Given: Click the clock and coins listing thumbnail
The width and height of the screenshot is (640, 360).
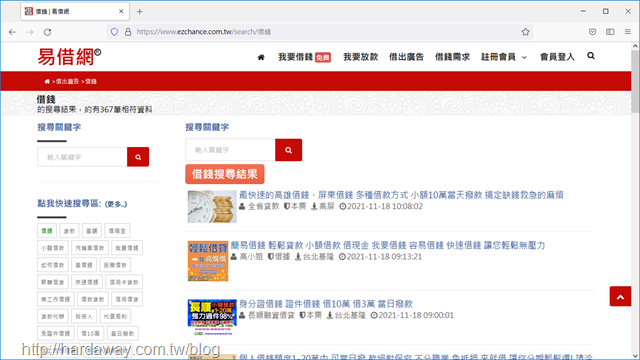Looking at the screenshot, I should click(x=212, y=207).
